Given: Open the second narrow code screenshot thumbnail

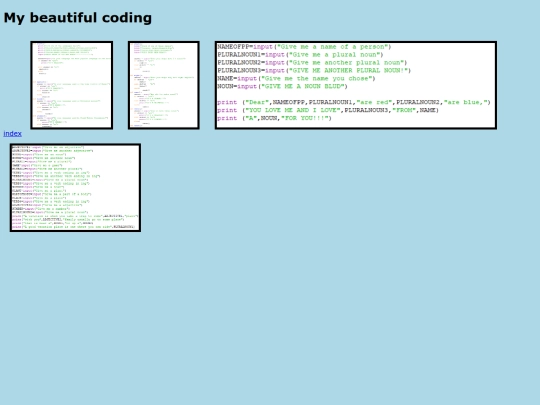Looking at the screenshot, I should 164,85.
